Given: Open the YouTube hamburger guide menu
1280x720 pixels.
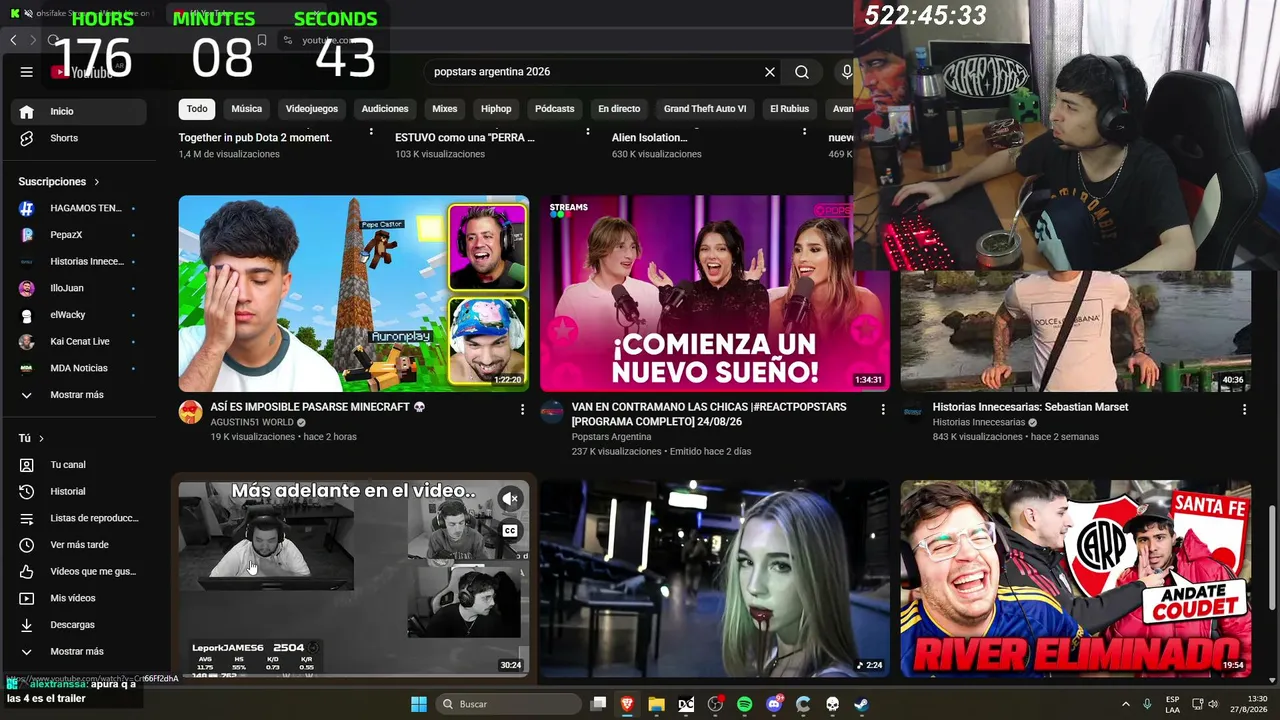Looking at the screenshot, I should tap(27, 72).
